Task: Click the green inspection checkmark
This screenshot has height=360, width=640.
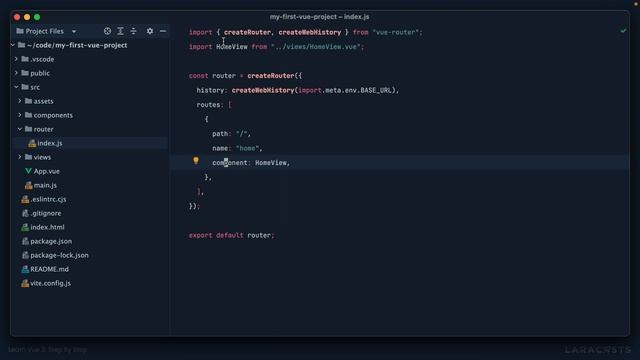Action: (x=623, y=31)
